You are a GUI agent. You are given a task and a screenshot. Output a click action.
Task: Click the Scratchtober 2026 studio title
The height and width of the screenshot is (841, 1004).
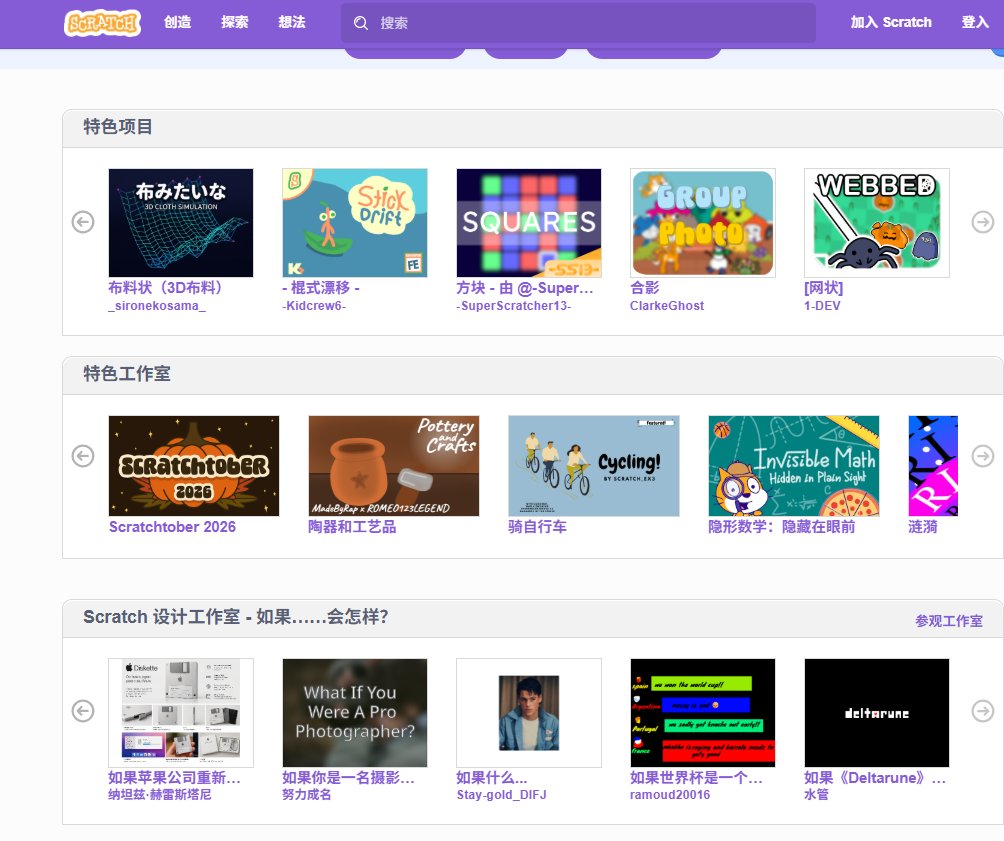click(172, 527)
